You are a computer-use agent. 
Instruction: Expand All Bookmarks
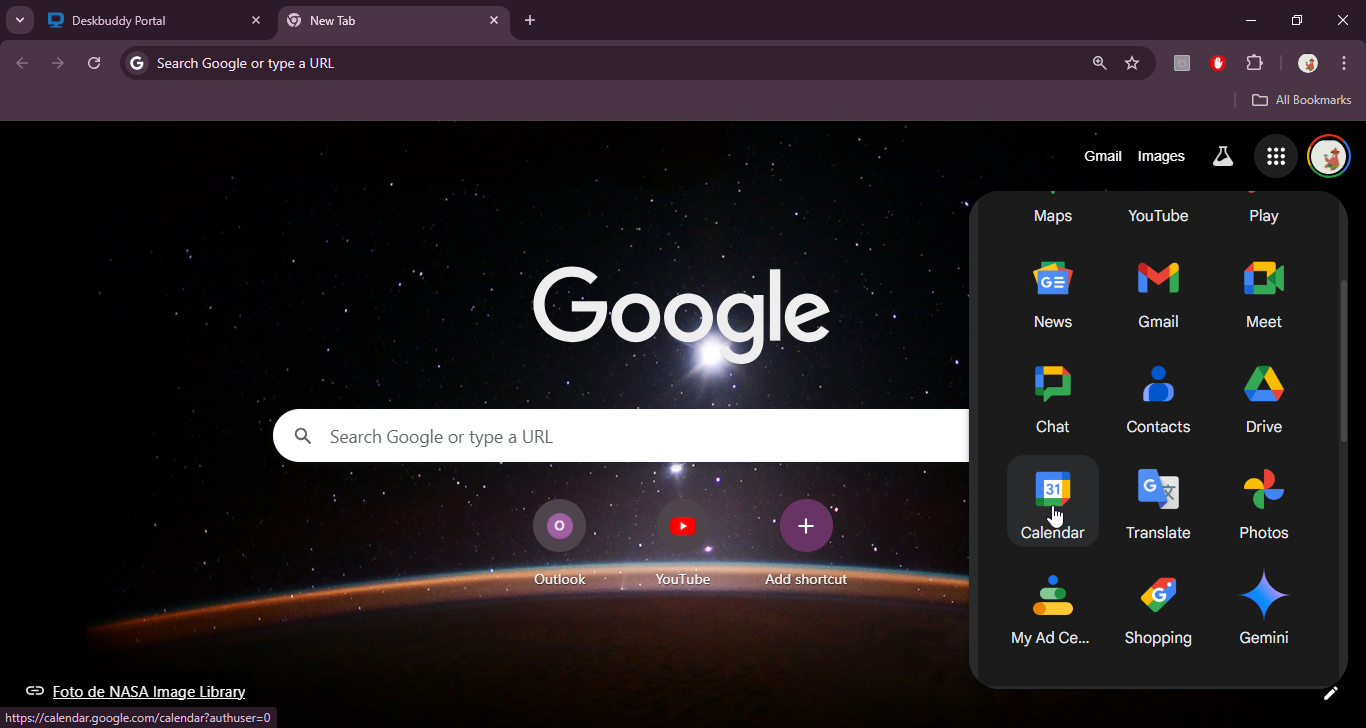(1301, 99)
